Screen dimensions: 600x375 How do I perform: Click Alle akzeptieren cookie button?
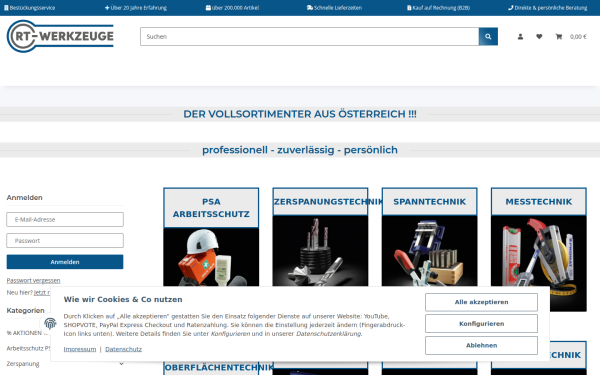481,302
